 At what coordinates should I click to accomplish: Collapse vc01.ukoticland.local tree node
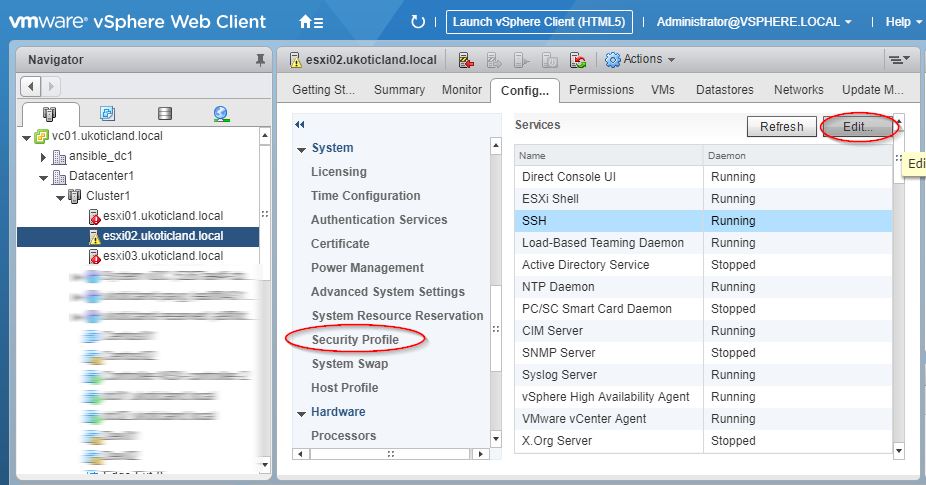tap(26, 138)
